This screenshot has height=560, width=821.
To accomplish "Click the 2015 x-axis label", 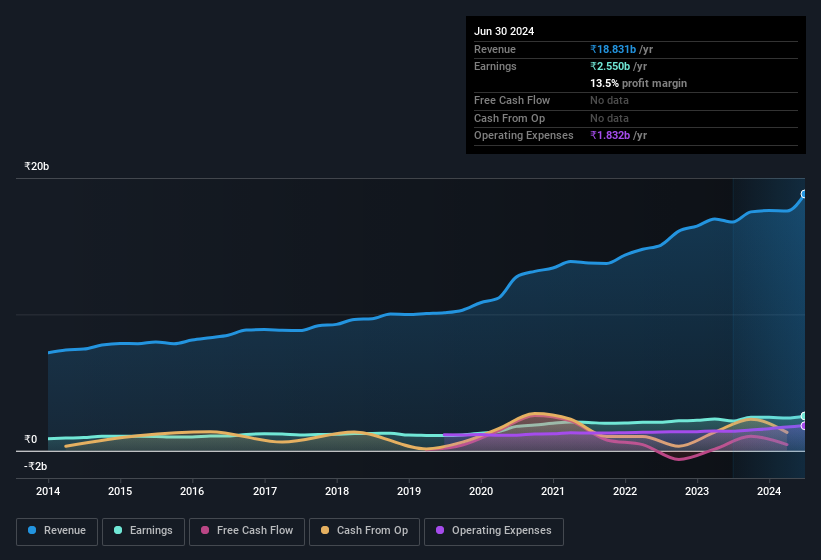I will tap(120, 491).
